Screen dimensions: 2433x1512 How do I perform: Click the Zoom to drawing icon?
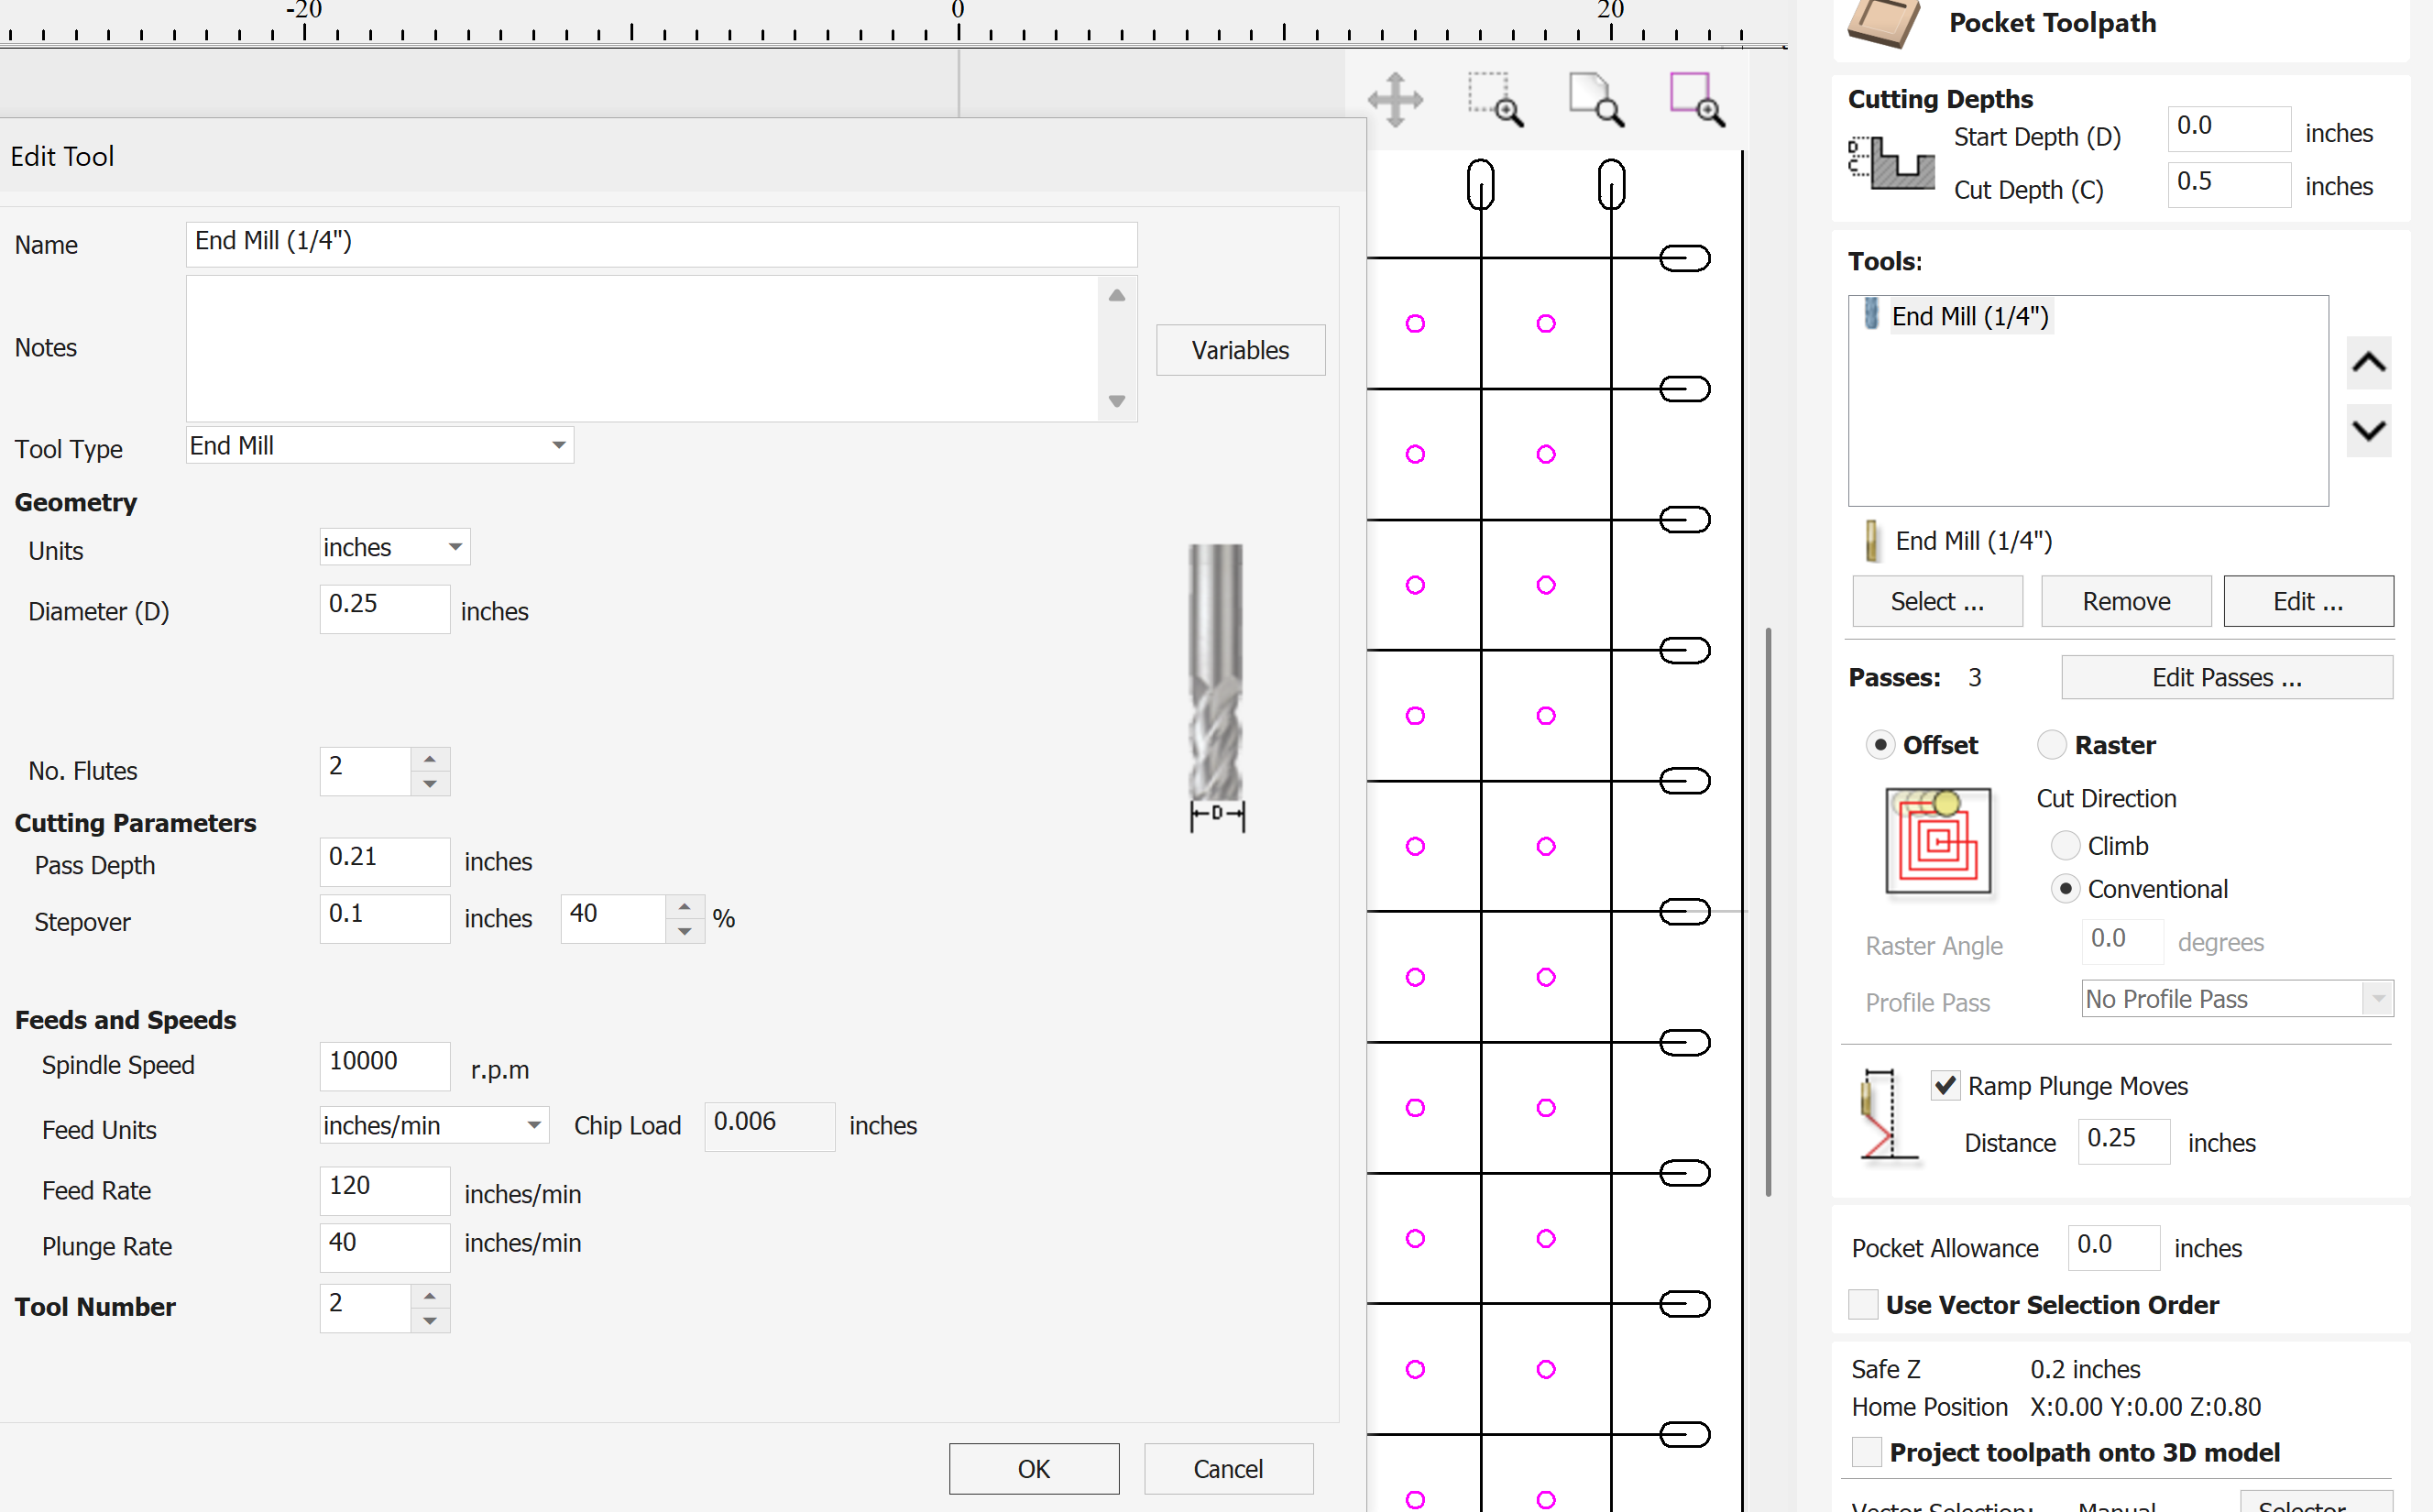[x=1596, y=99]
